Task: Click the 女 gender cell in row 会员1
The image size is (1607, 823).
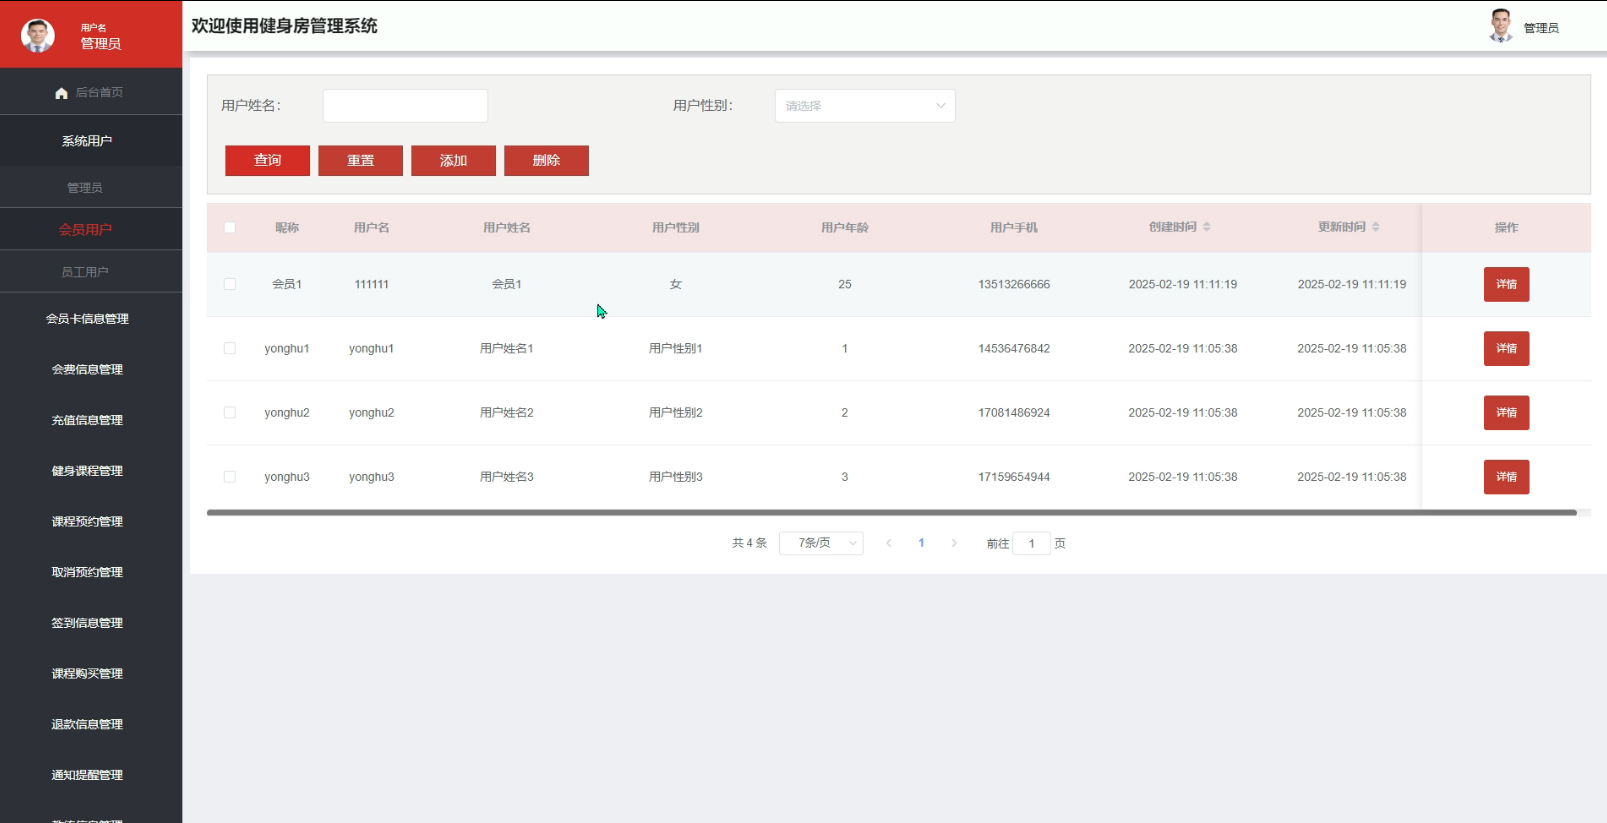Action: (x=676, y=284)
